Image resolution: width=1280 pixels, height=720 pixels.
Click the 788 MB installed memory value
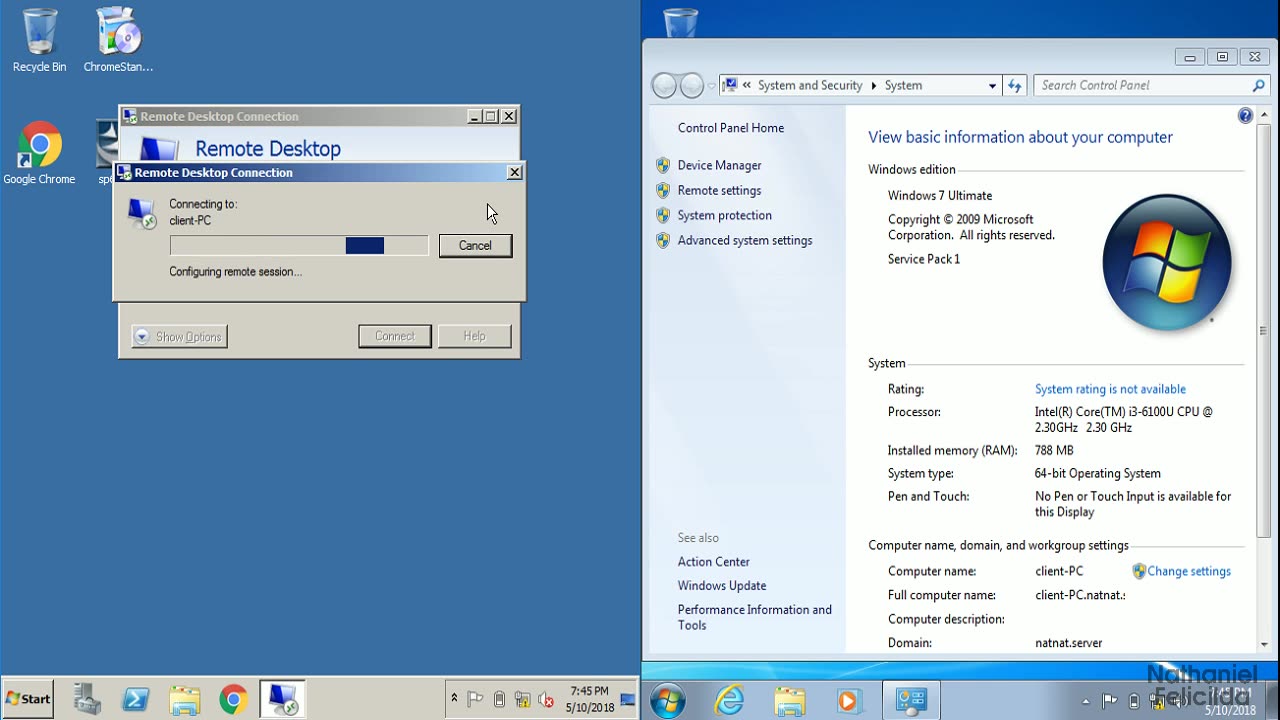pyautogui.click(x=1054, y=451)
